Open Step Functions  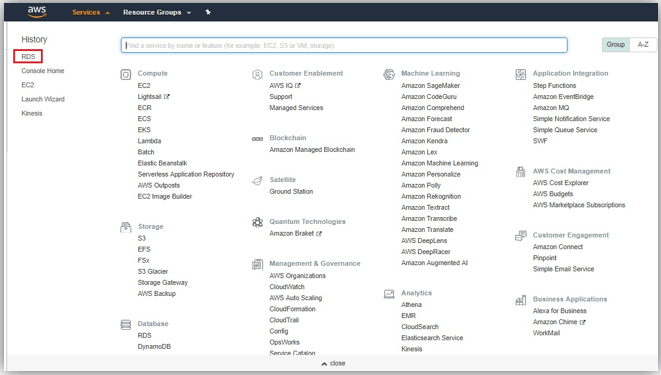click(x=554, y=86)
